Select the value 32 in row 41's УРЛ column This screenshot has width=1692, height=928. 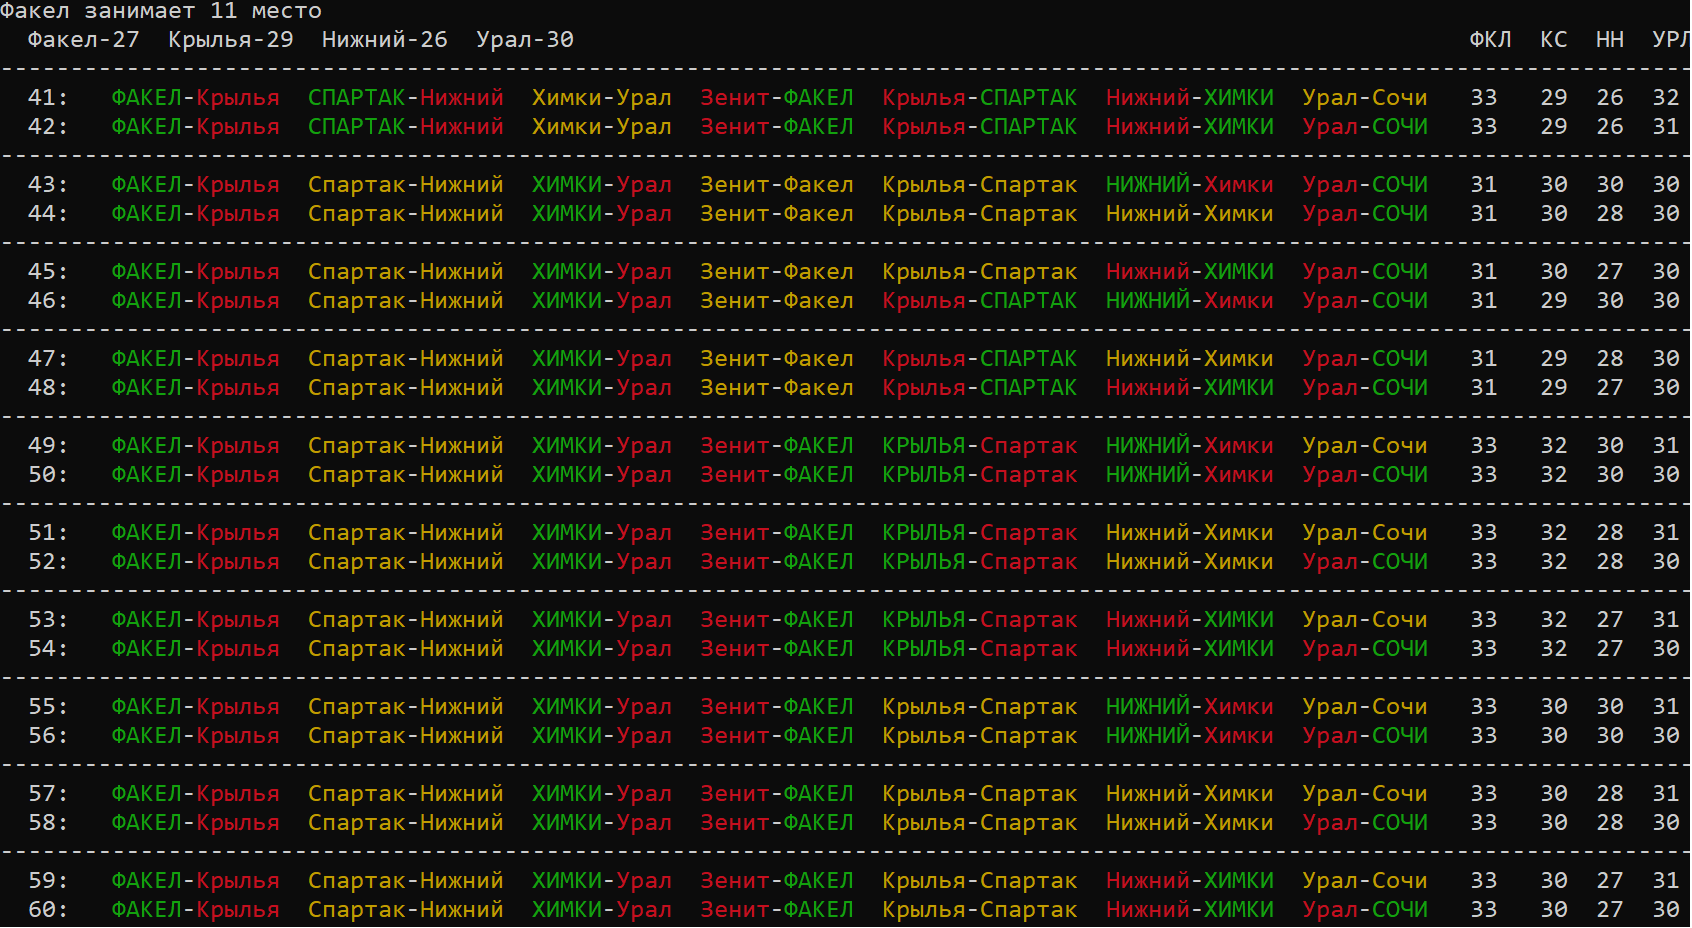click(x=1666, y=98)
